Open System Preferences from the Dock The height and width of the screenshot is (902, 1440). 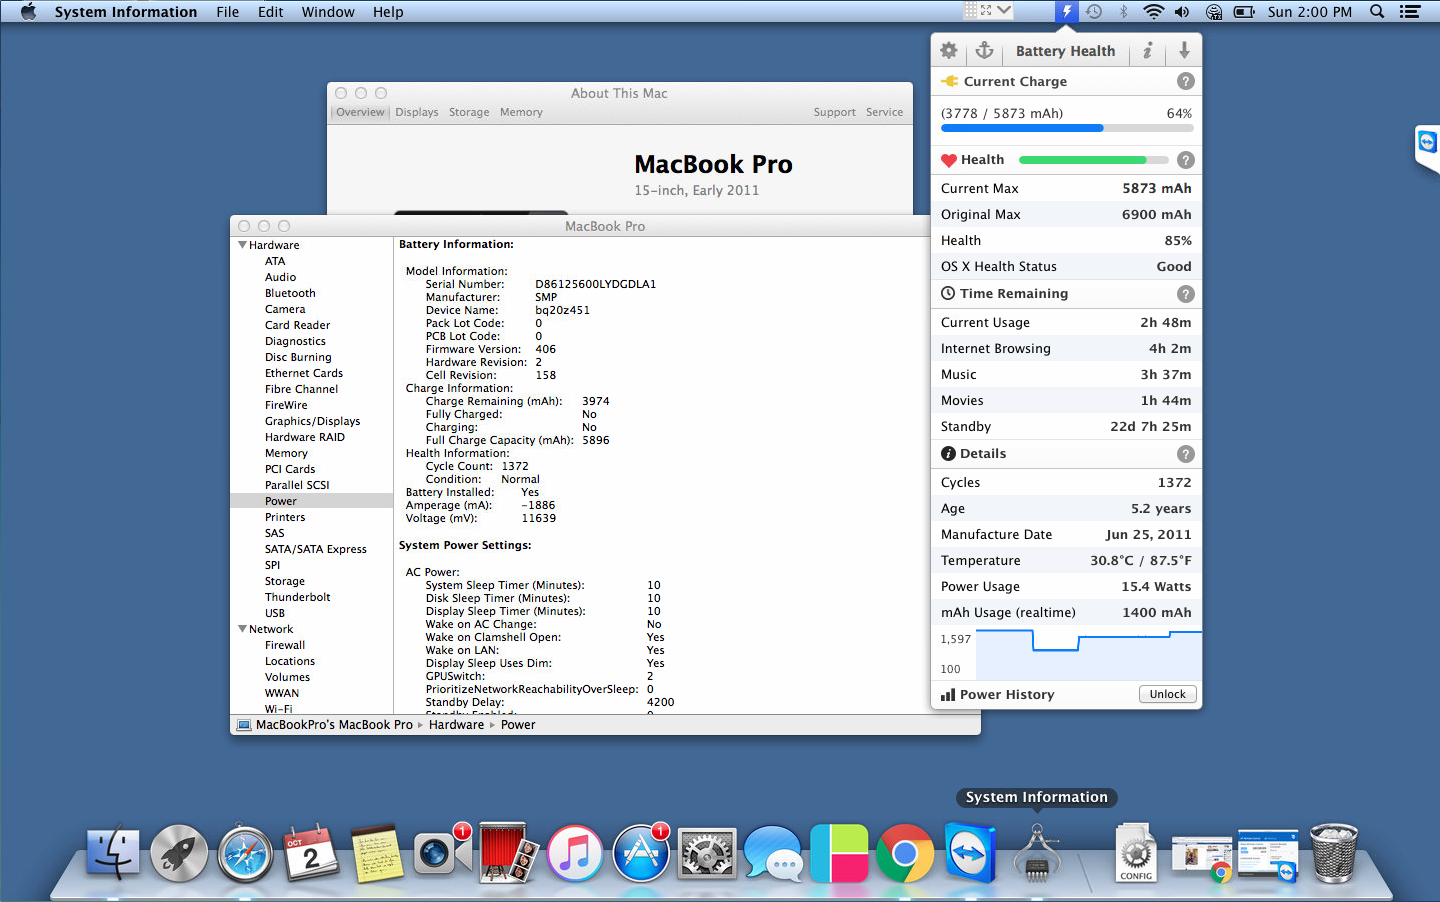tap(707, 854)
